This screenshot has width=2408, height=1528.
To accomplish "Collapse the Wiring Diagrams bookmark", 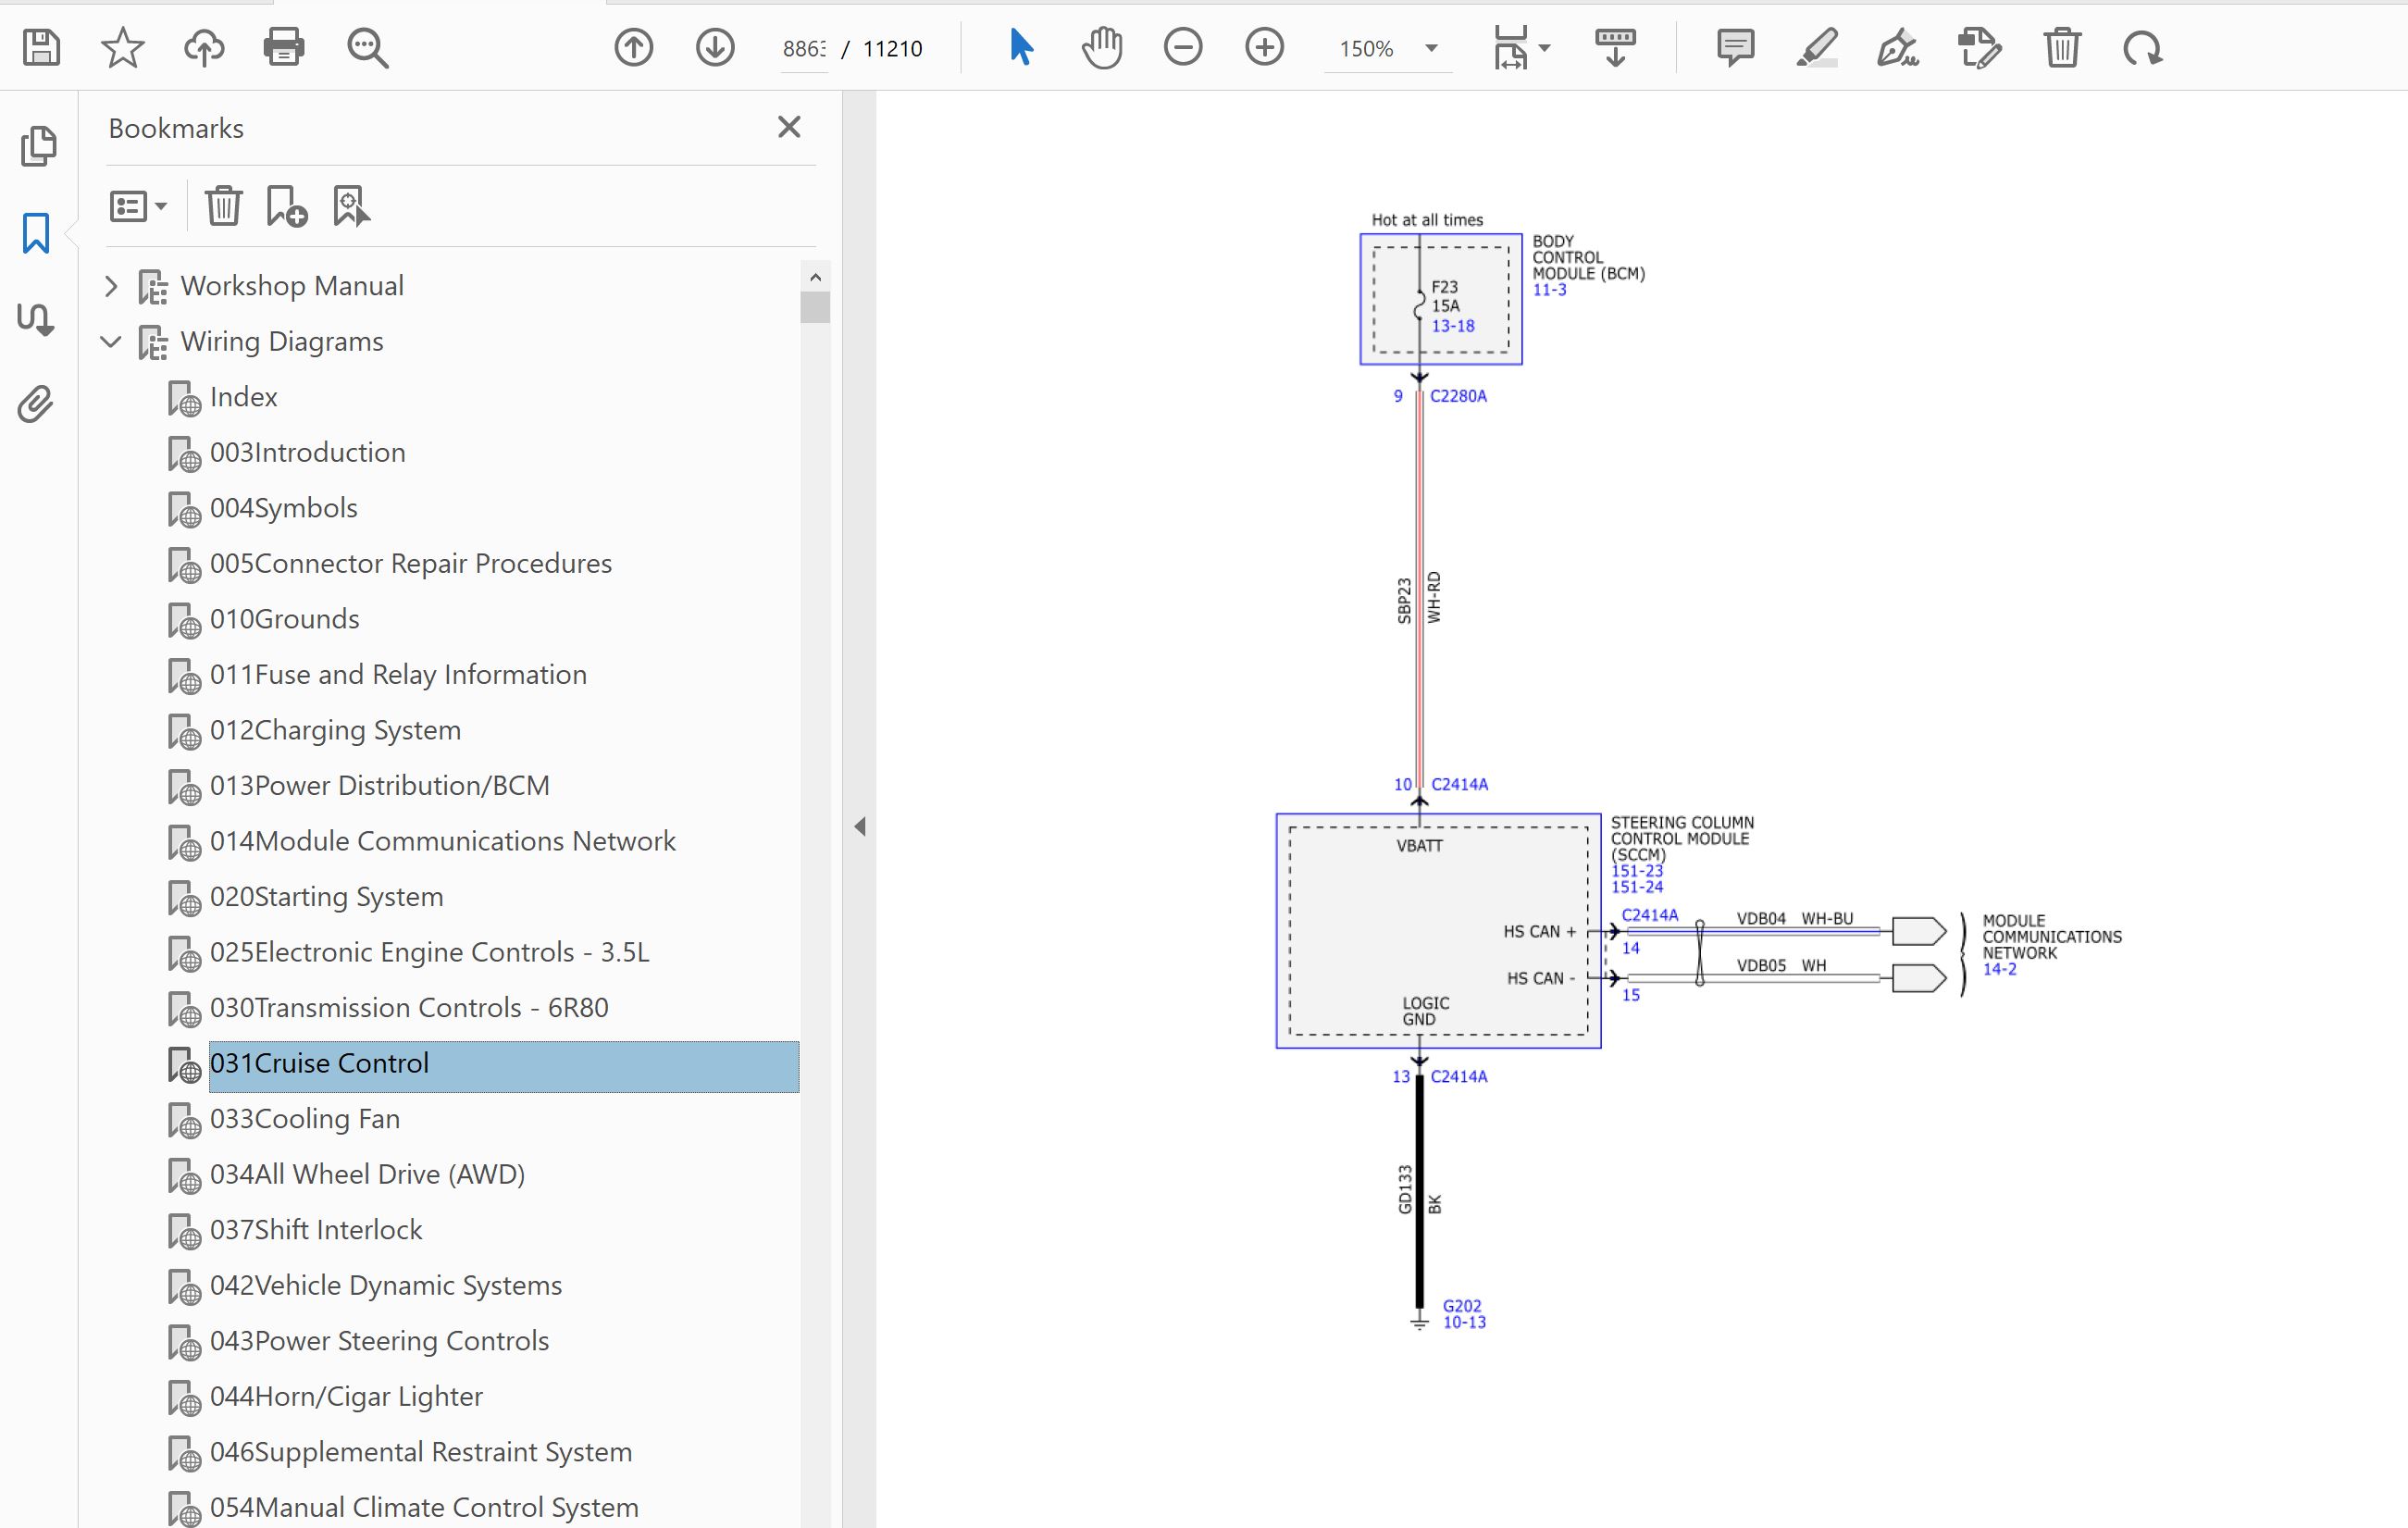I will [111, 342].
